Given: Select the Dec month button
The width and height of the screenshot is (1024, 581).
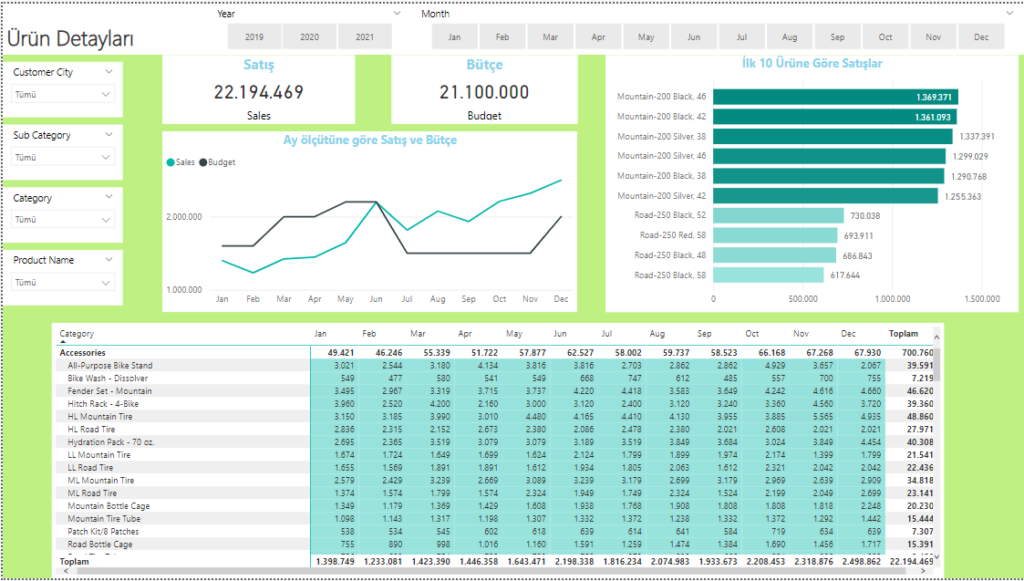Looking at the screenshot, I should pos(981,37).
